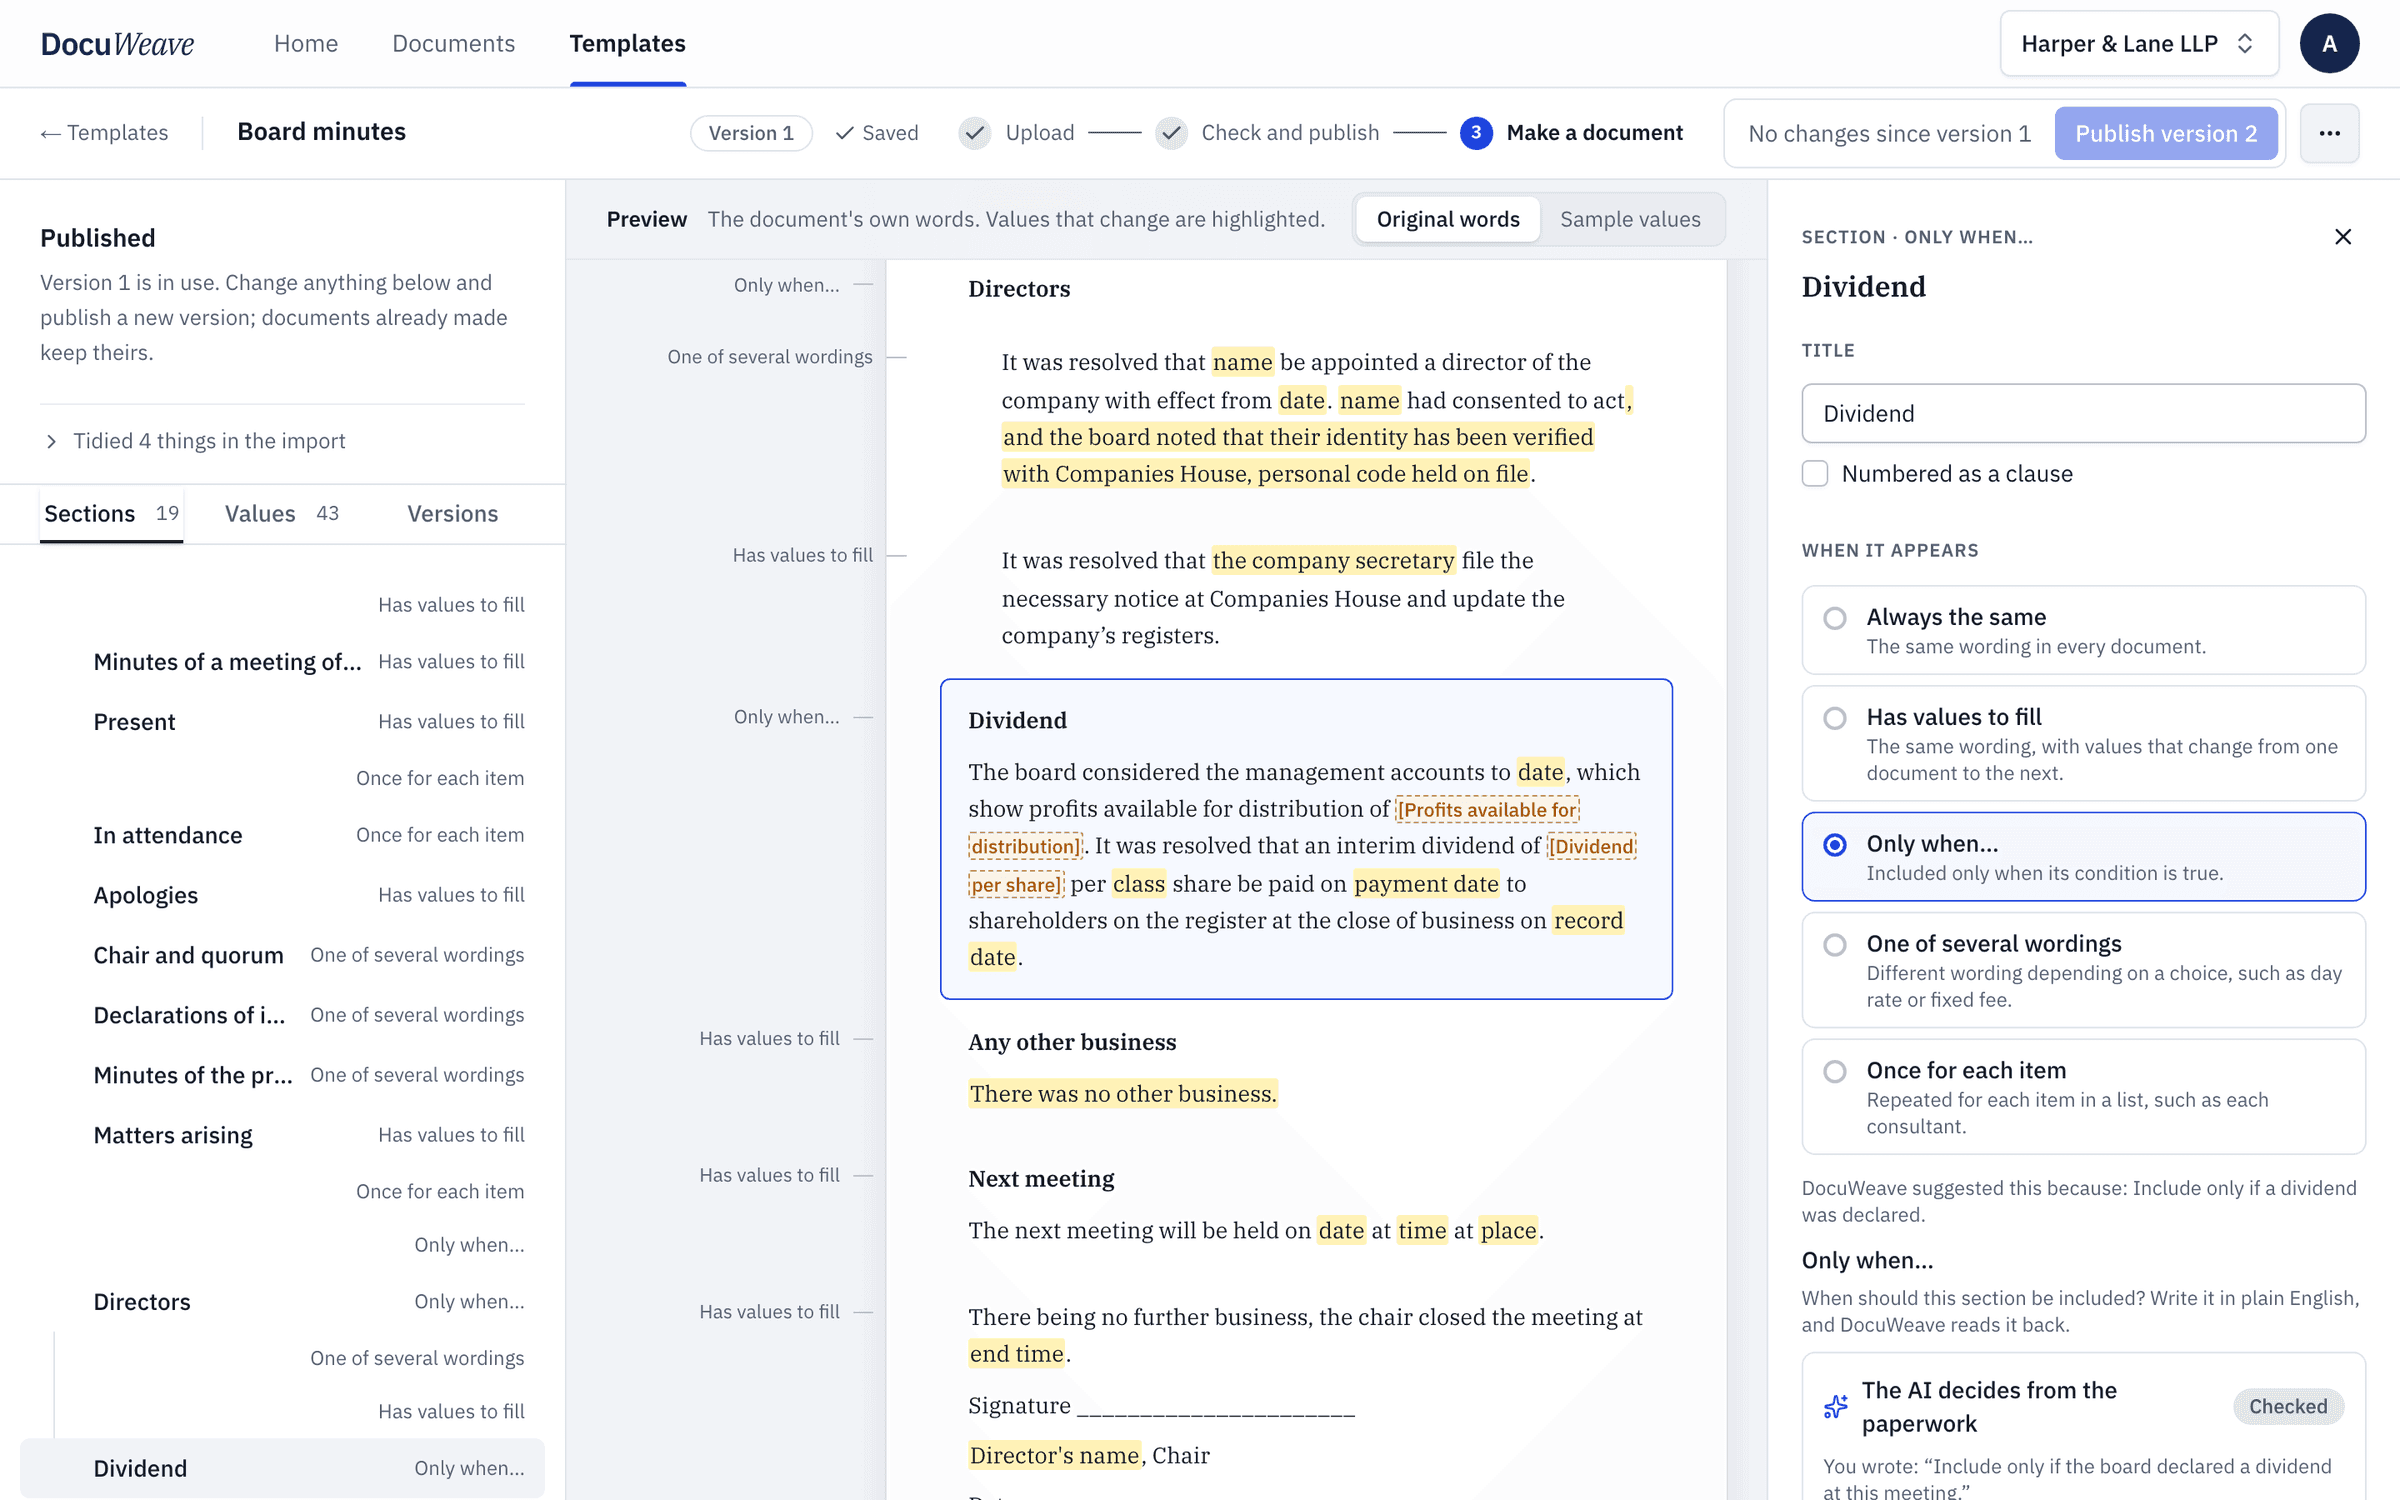Click the Check and publish checkmark icon

point(1171,133)
